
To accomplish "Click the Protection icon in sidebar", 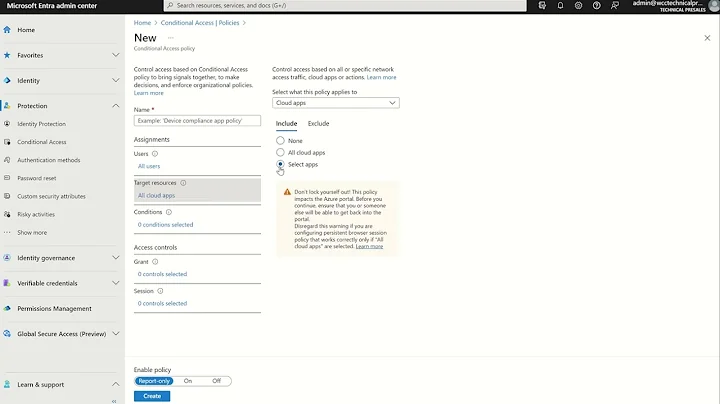I will coord(7,106).
